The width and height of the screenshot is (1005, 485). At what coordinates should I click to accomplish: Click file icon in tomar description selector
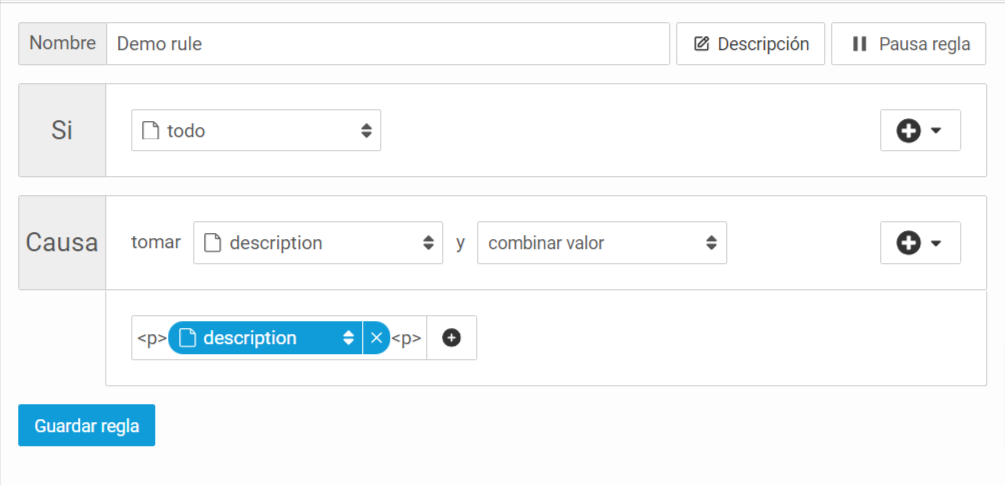(212, 243)
